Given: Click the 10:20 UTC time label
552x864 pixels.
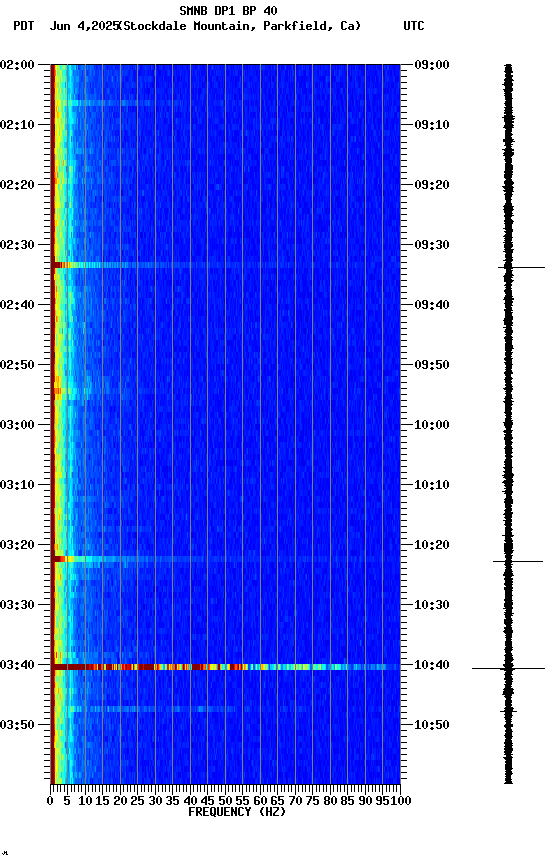Looking at the screenshot, I should pyautogui.click(x=432, y=545).
